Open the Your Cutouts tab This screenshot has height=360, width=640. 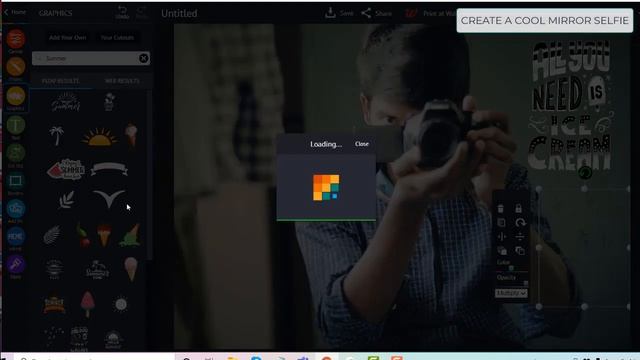pyautogui.click(x=117, y=38)
